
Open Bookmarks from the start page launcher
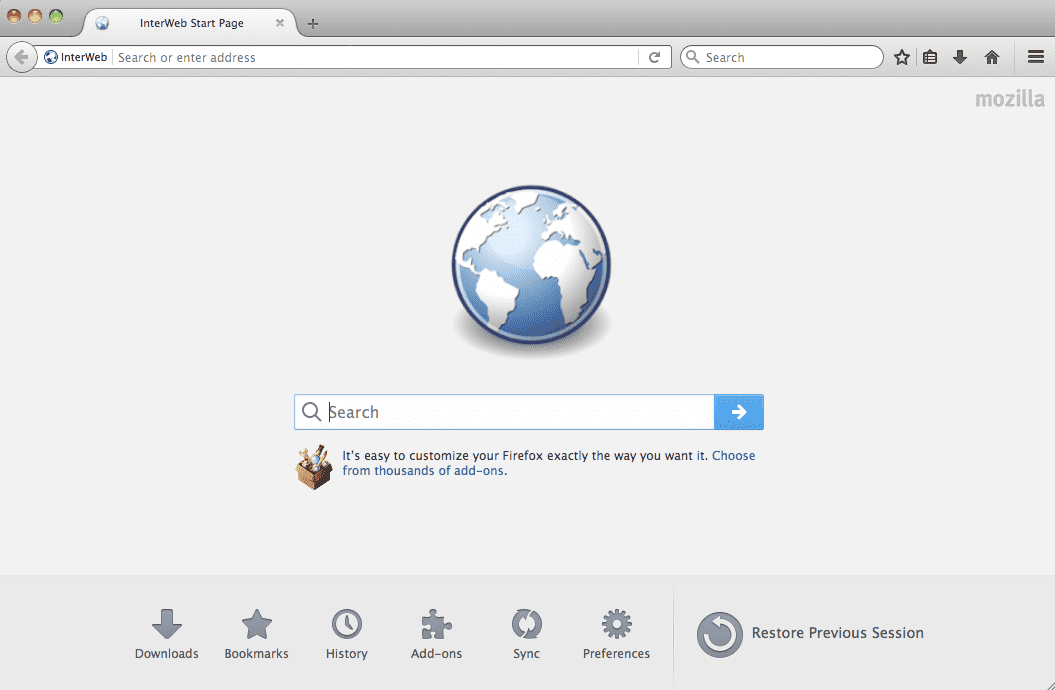click(256, 634)
